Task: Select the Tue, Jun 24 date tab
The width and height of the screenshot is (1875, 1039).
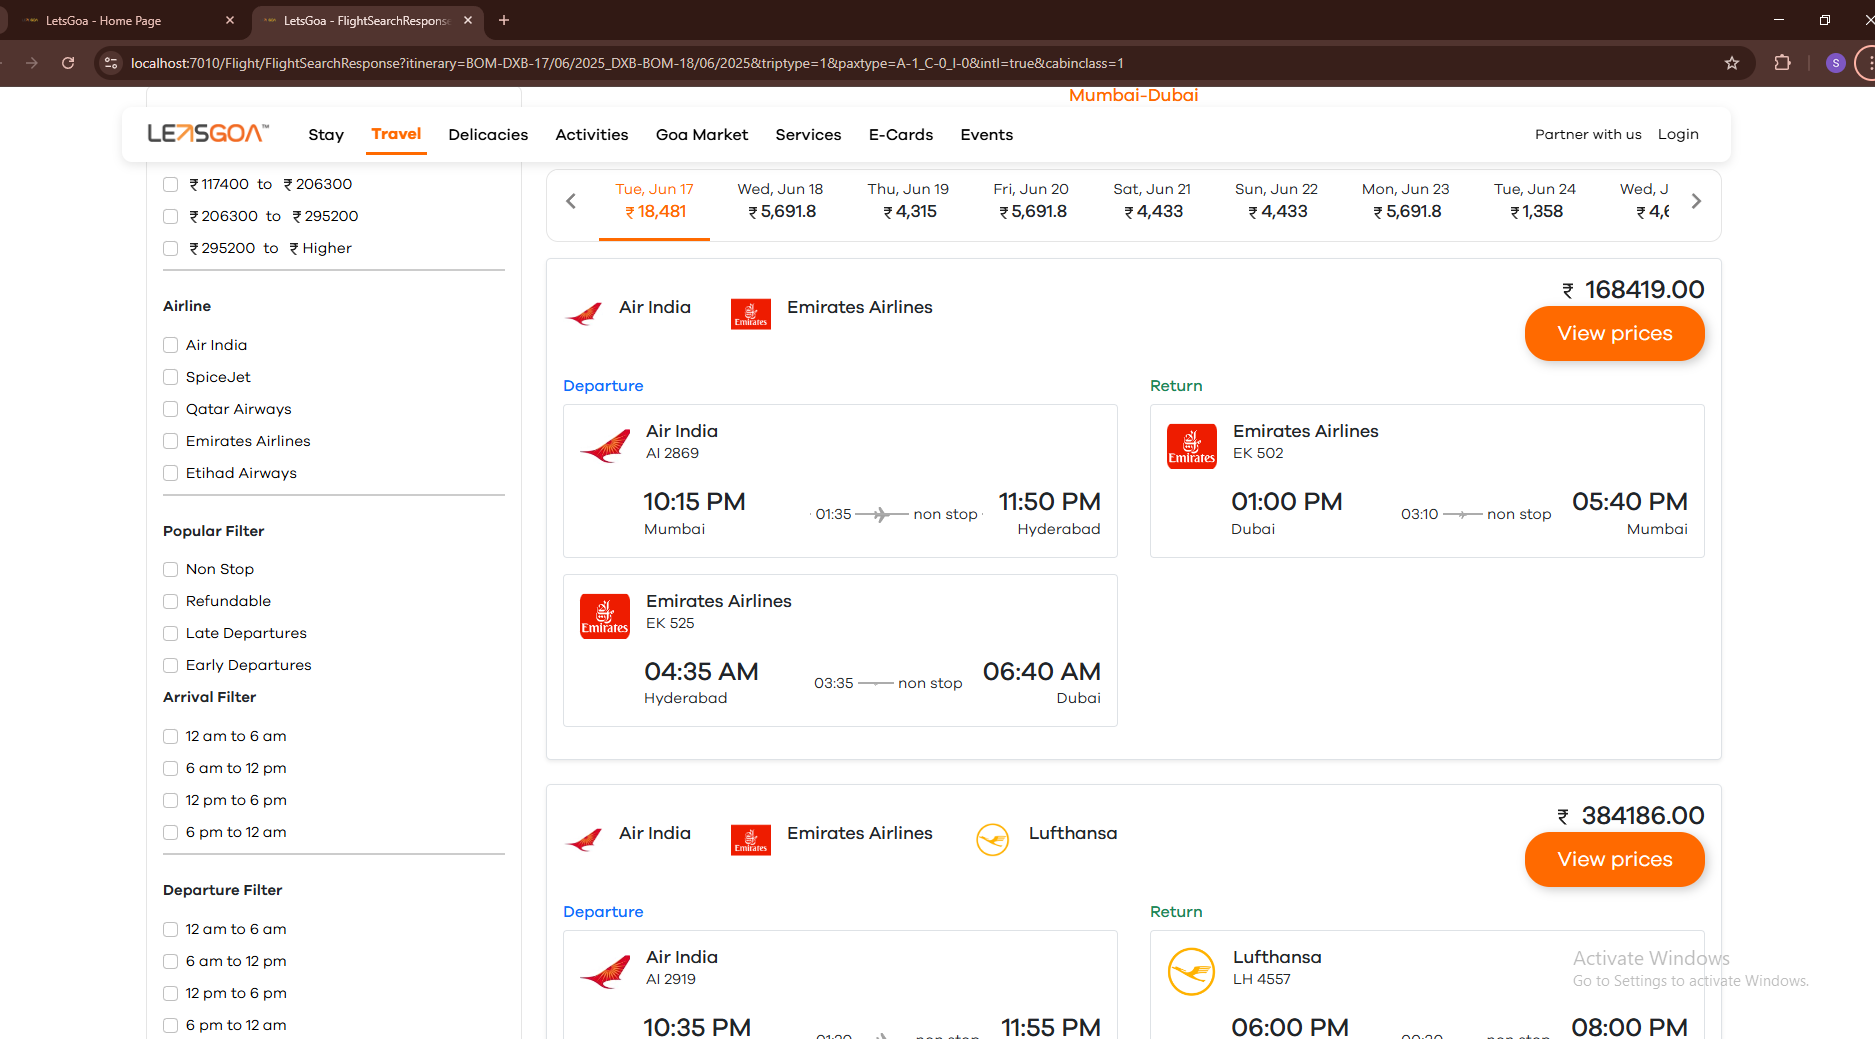Action: click(1535, 201)
